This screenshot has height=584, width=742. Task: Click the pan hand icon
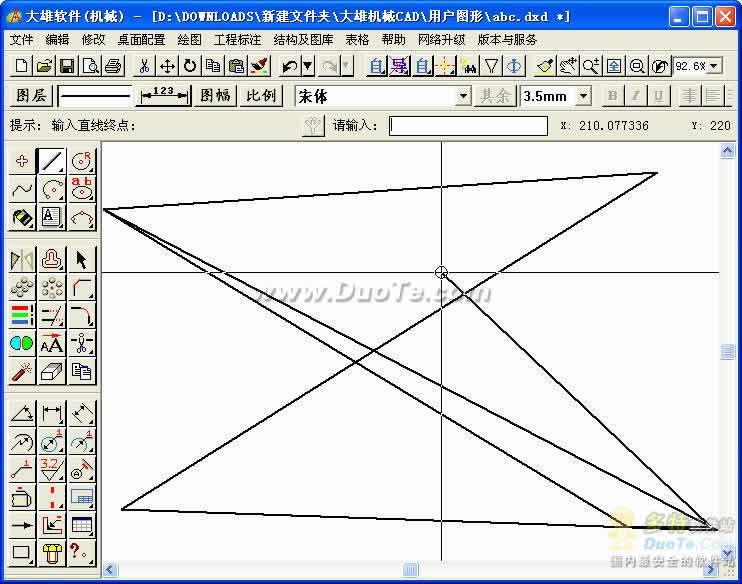[x=568, y=66]
